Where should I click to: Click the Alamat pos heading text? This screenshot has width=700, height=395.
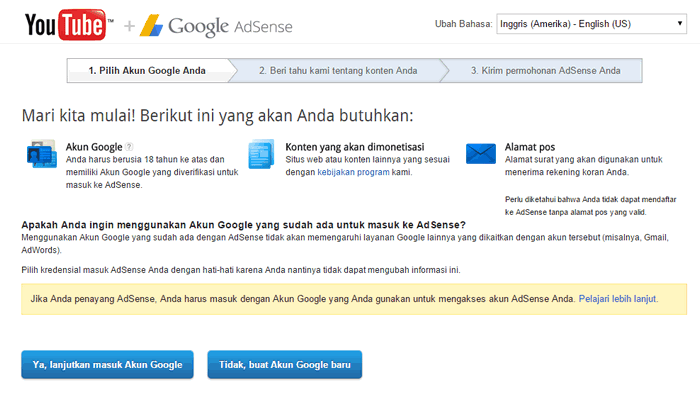[x=530, y=147]
